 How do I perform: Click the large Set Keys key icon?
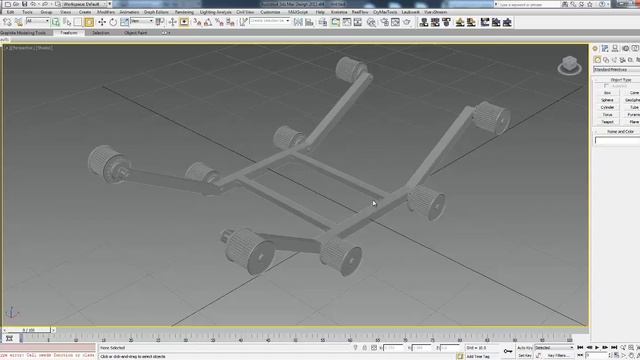coord(508,351)
